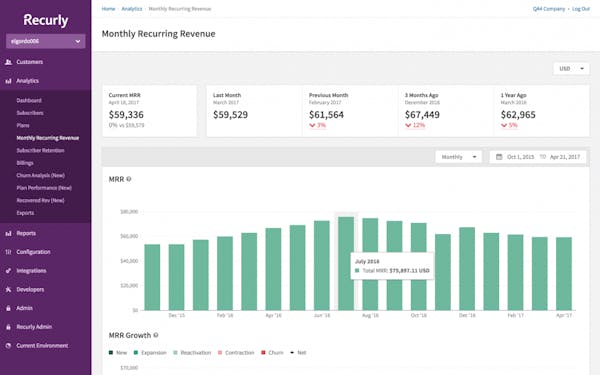Click the MRR help info icon
This screenshot has width=600, height=375.
129,179
